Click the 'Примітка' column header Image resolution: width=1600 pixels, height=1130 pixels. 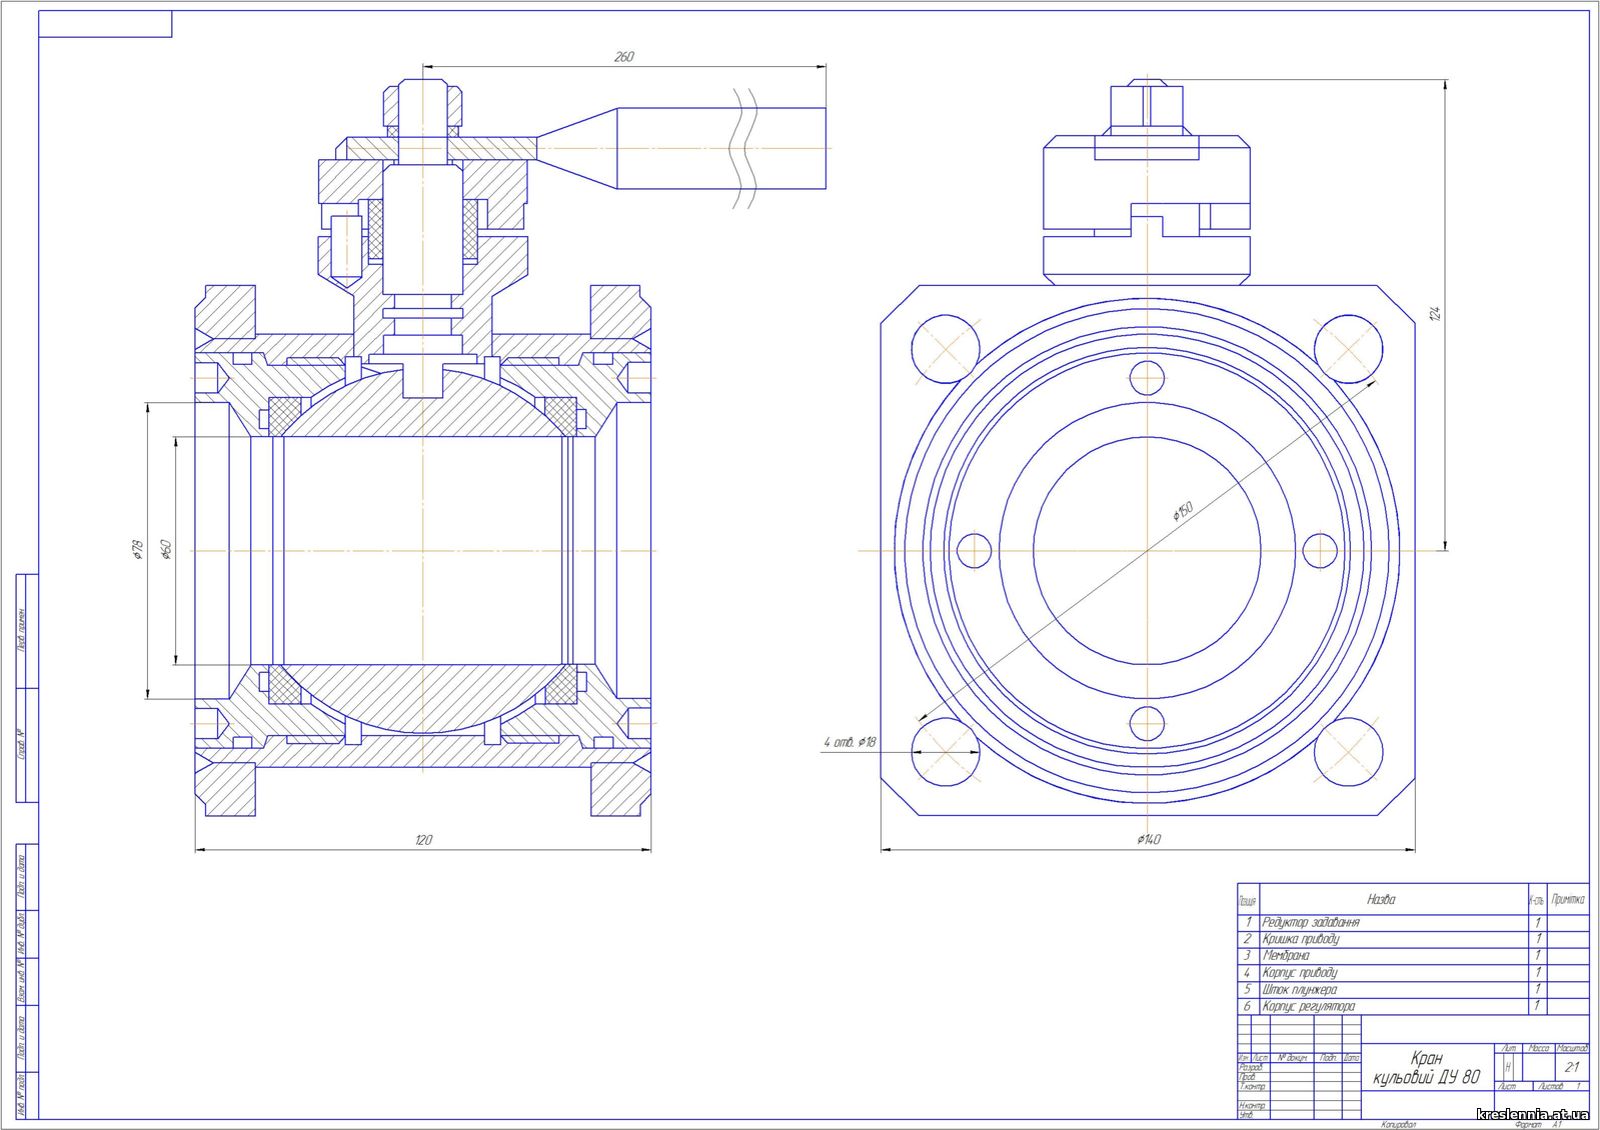[x=1567, y=900]
